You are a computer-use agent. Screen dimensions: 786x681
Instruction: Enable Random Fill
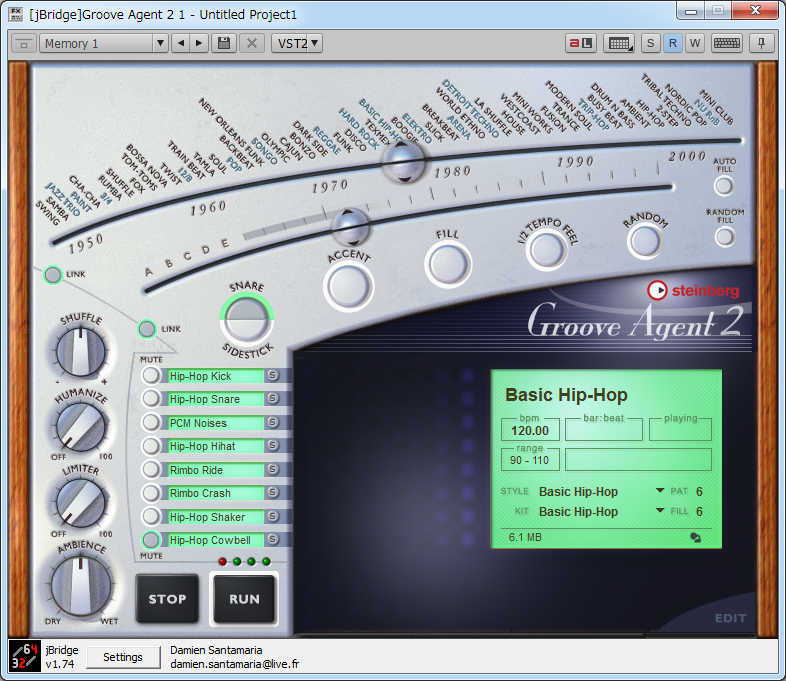click(724, 237)
